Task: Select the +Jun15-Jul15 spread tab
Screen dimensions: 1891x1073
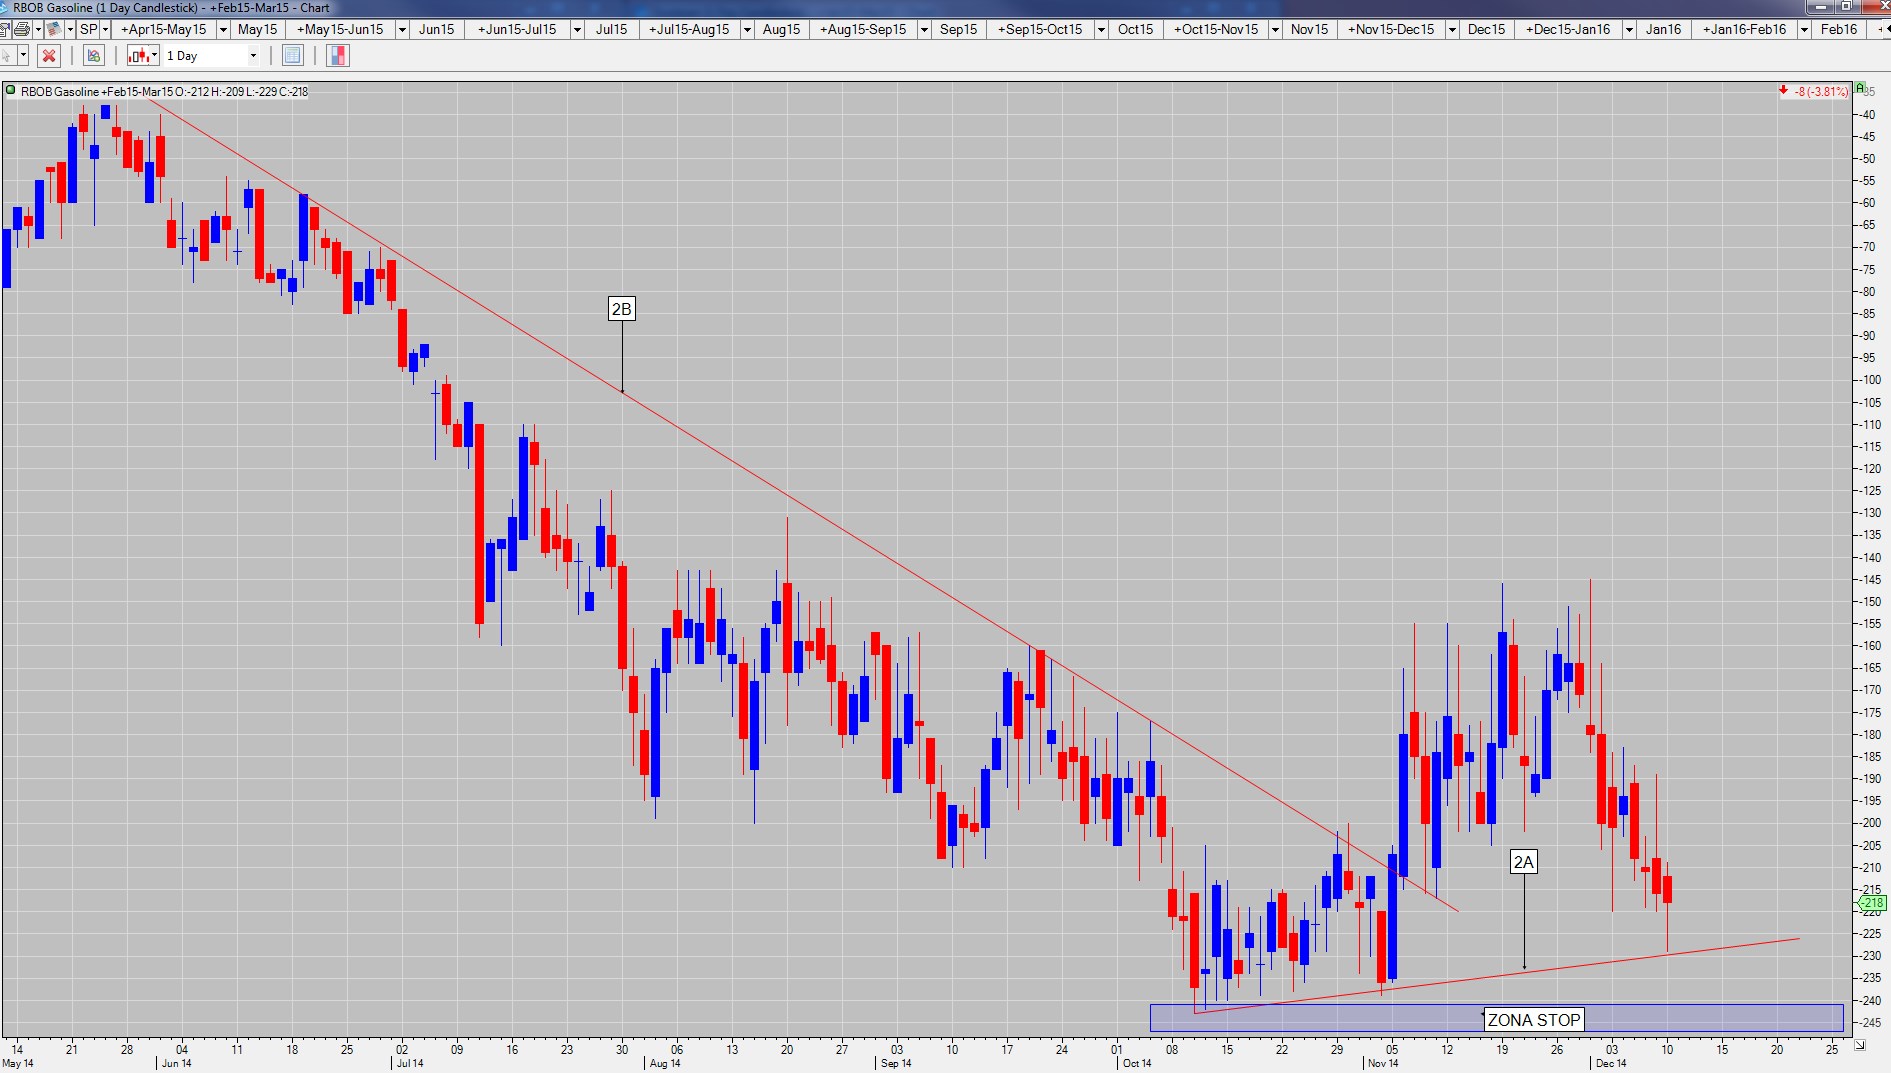Action: tap(517, 30)
